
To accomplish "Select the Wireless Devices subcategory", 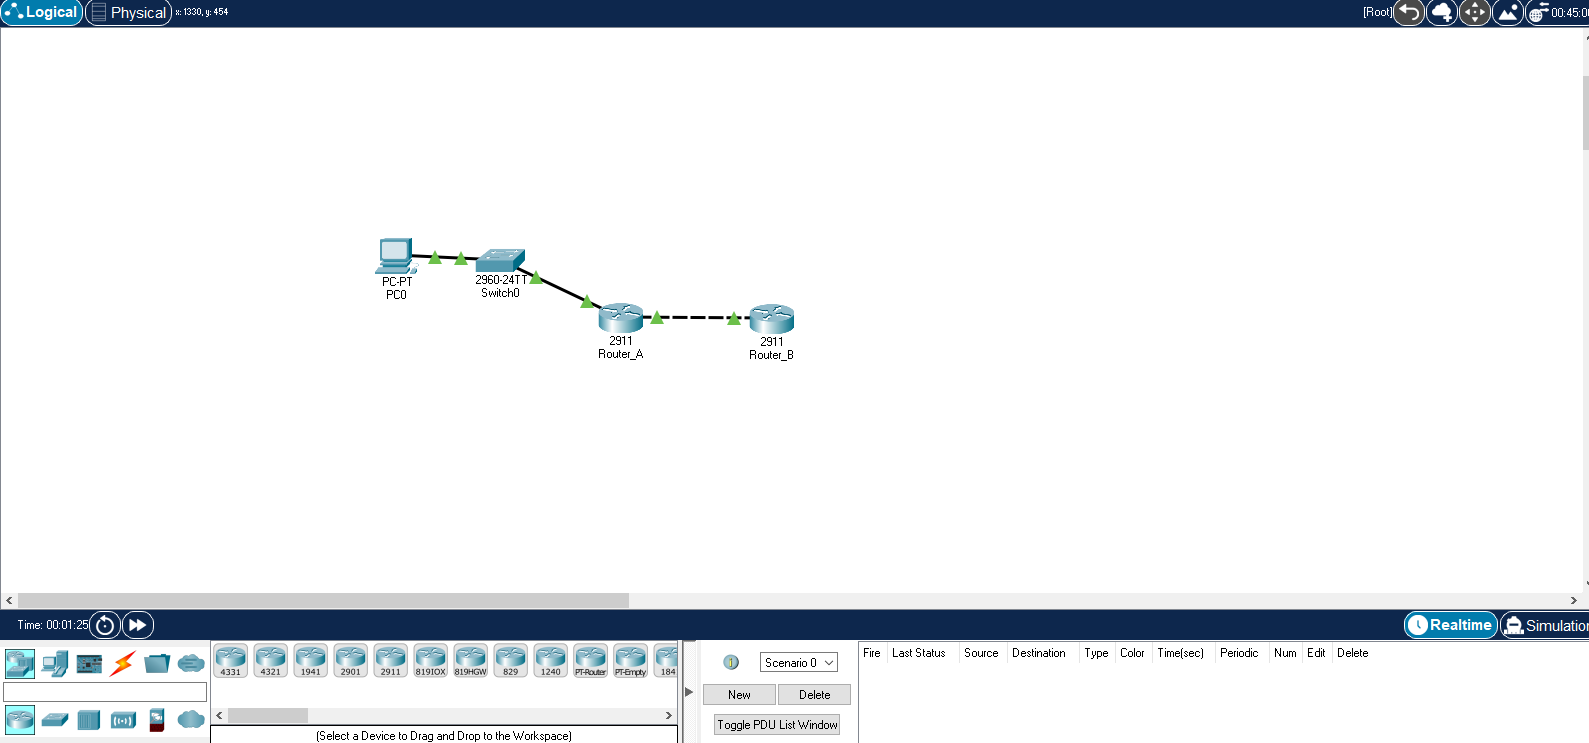I will click(x=123, y=719).
